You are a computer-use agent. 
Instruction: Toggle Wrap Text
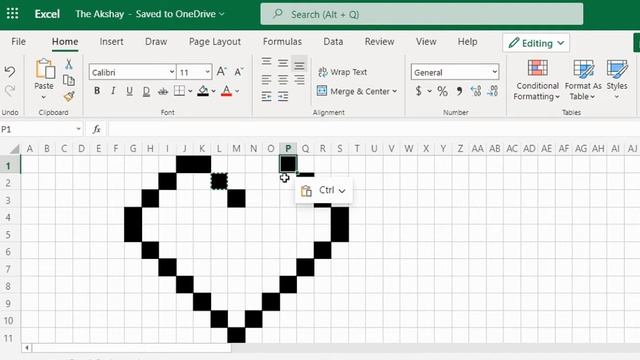point(342,72)
